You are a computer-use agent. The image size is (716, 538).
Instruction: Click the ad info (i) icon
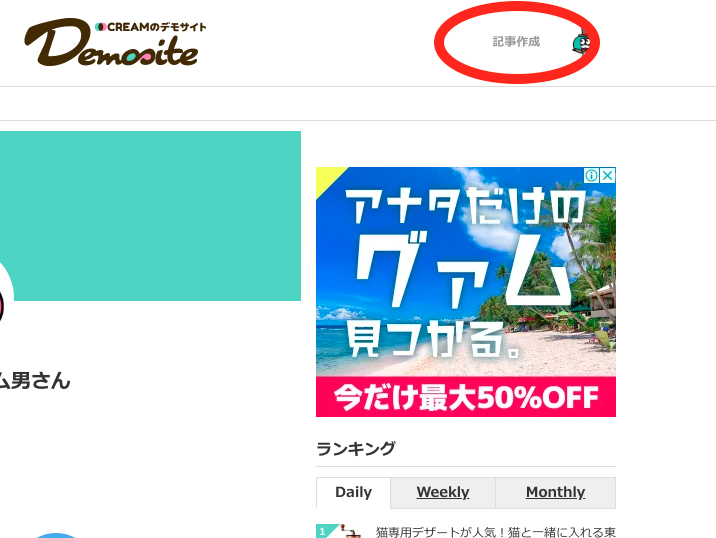click(591, 175)
